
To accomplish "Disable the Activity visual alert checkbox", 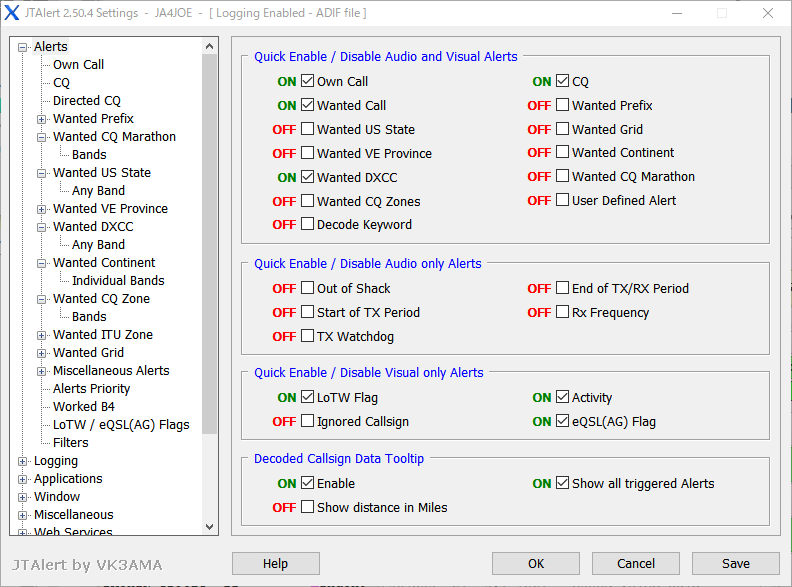I will [562, 397].
